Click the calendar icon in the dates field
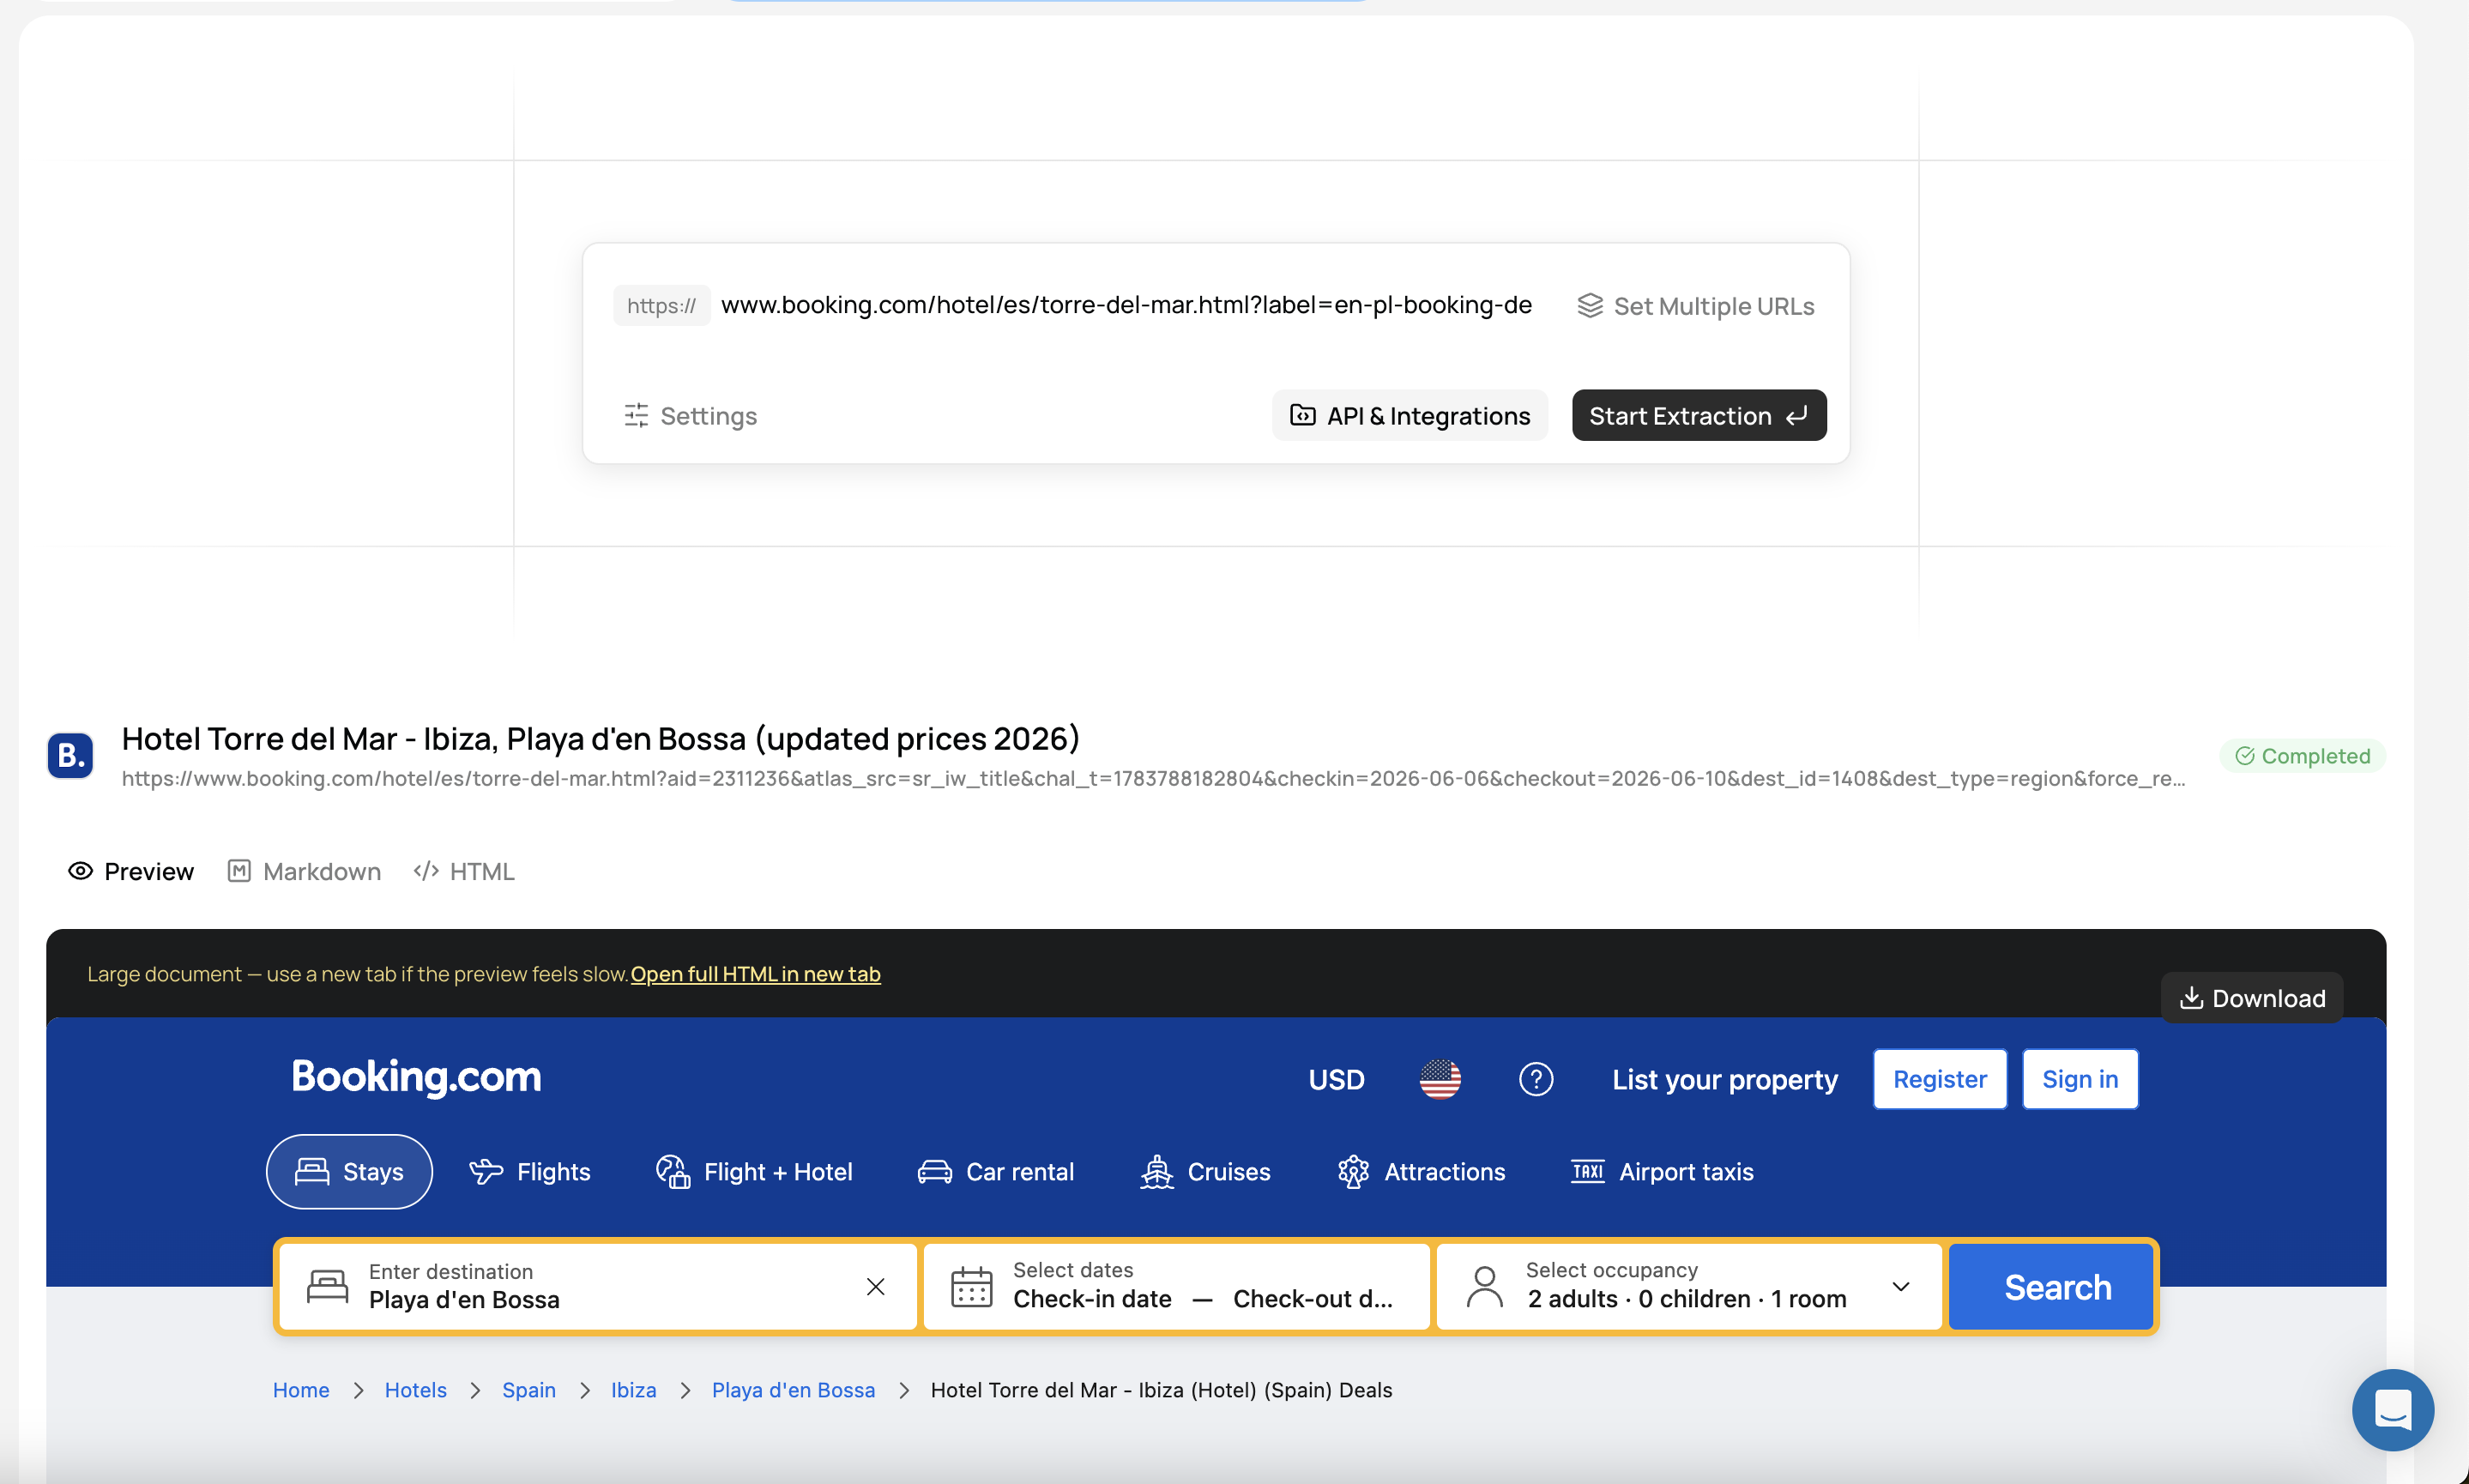The height and width of the screenshot is (1484, 2469). click(x=971, y=1286)
